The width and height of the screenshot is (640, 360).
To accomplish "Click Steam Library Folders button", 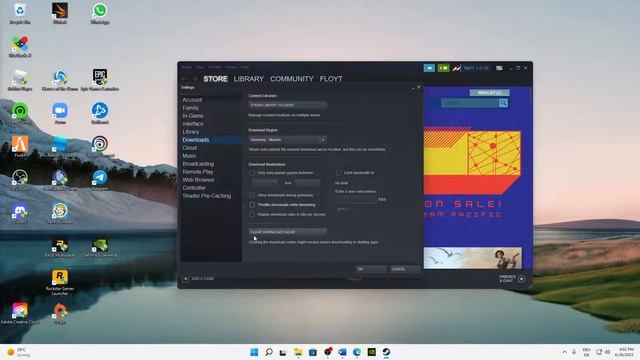I will coord(288,105).
